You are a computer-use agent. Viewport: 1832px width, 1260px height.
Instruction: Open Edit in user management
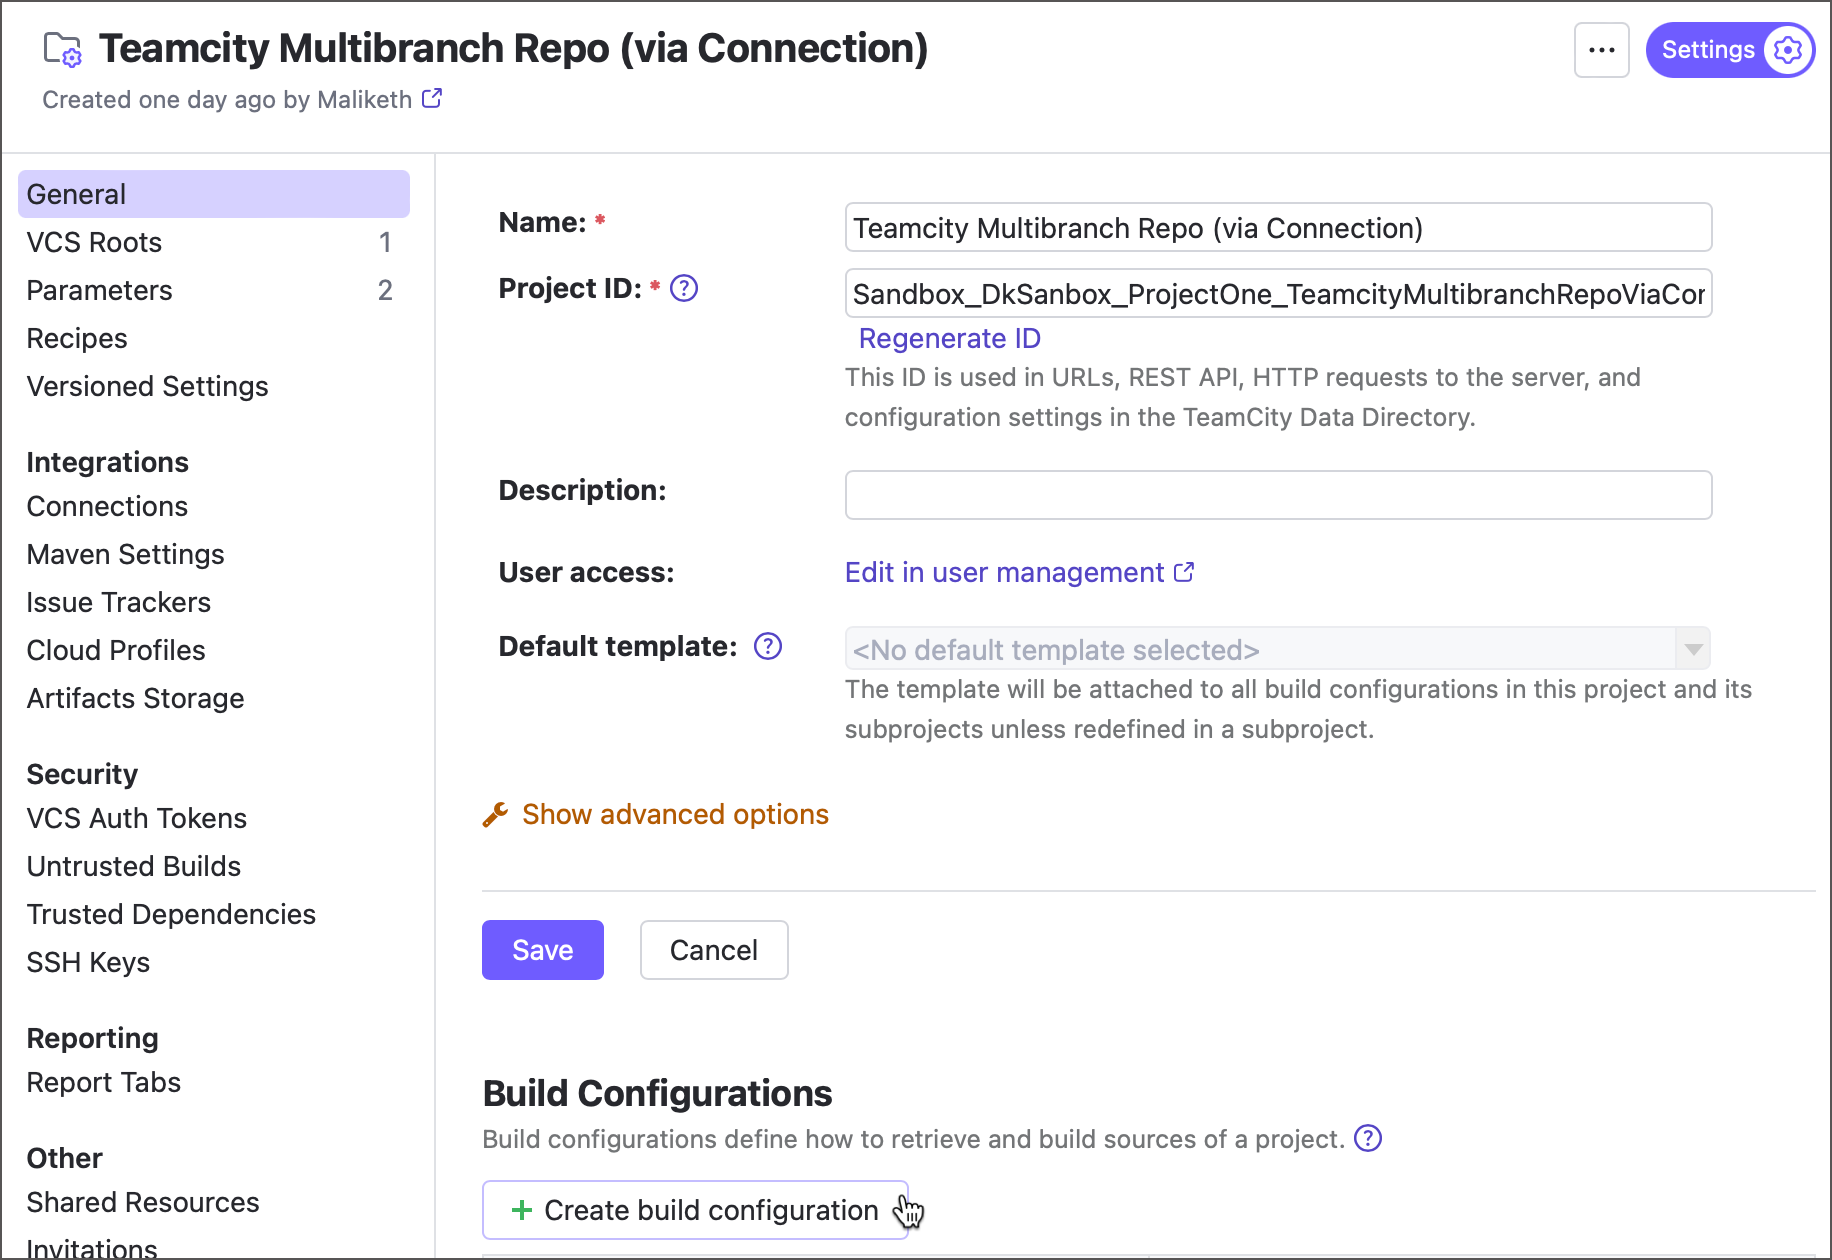1003,572
